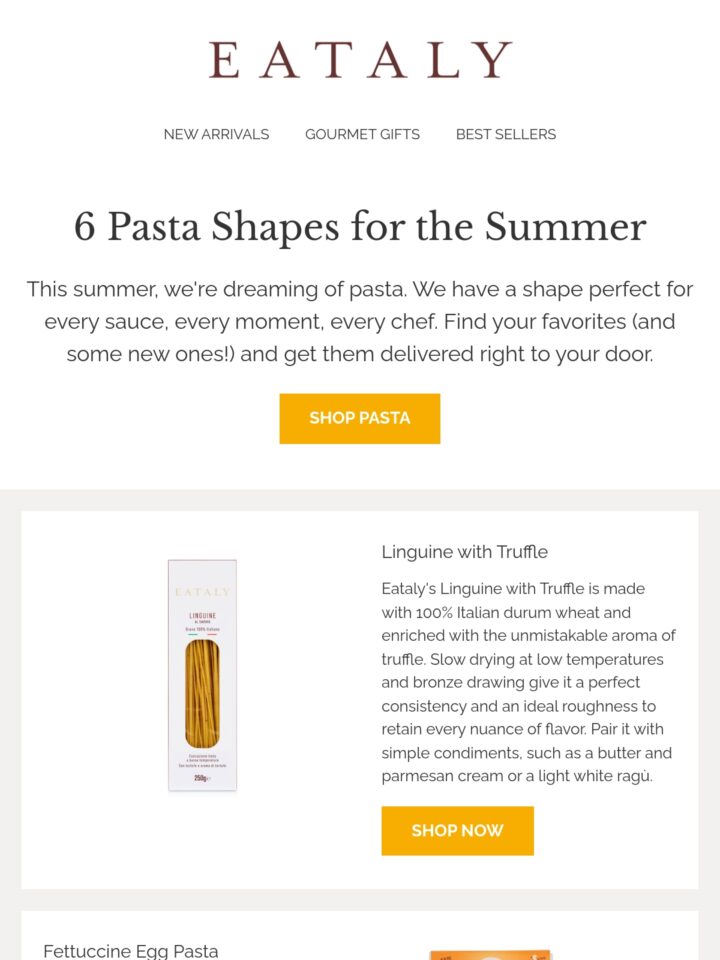Click the letter Y in the Eataly logo

click(x=493, y=60)
